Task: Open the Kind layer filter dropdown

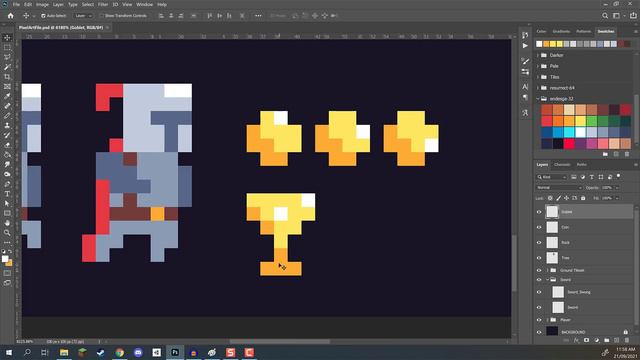Action: tap(552, 177)
